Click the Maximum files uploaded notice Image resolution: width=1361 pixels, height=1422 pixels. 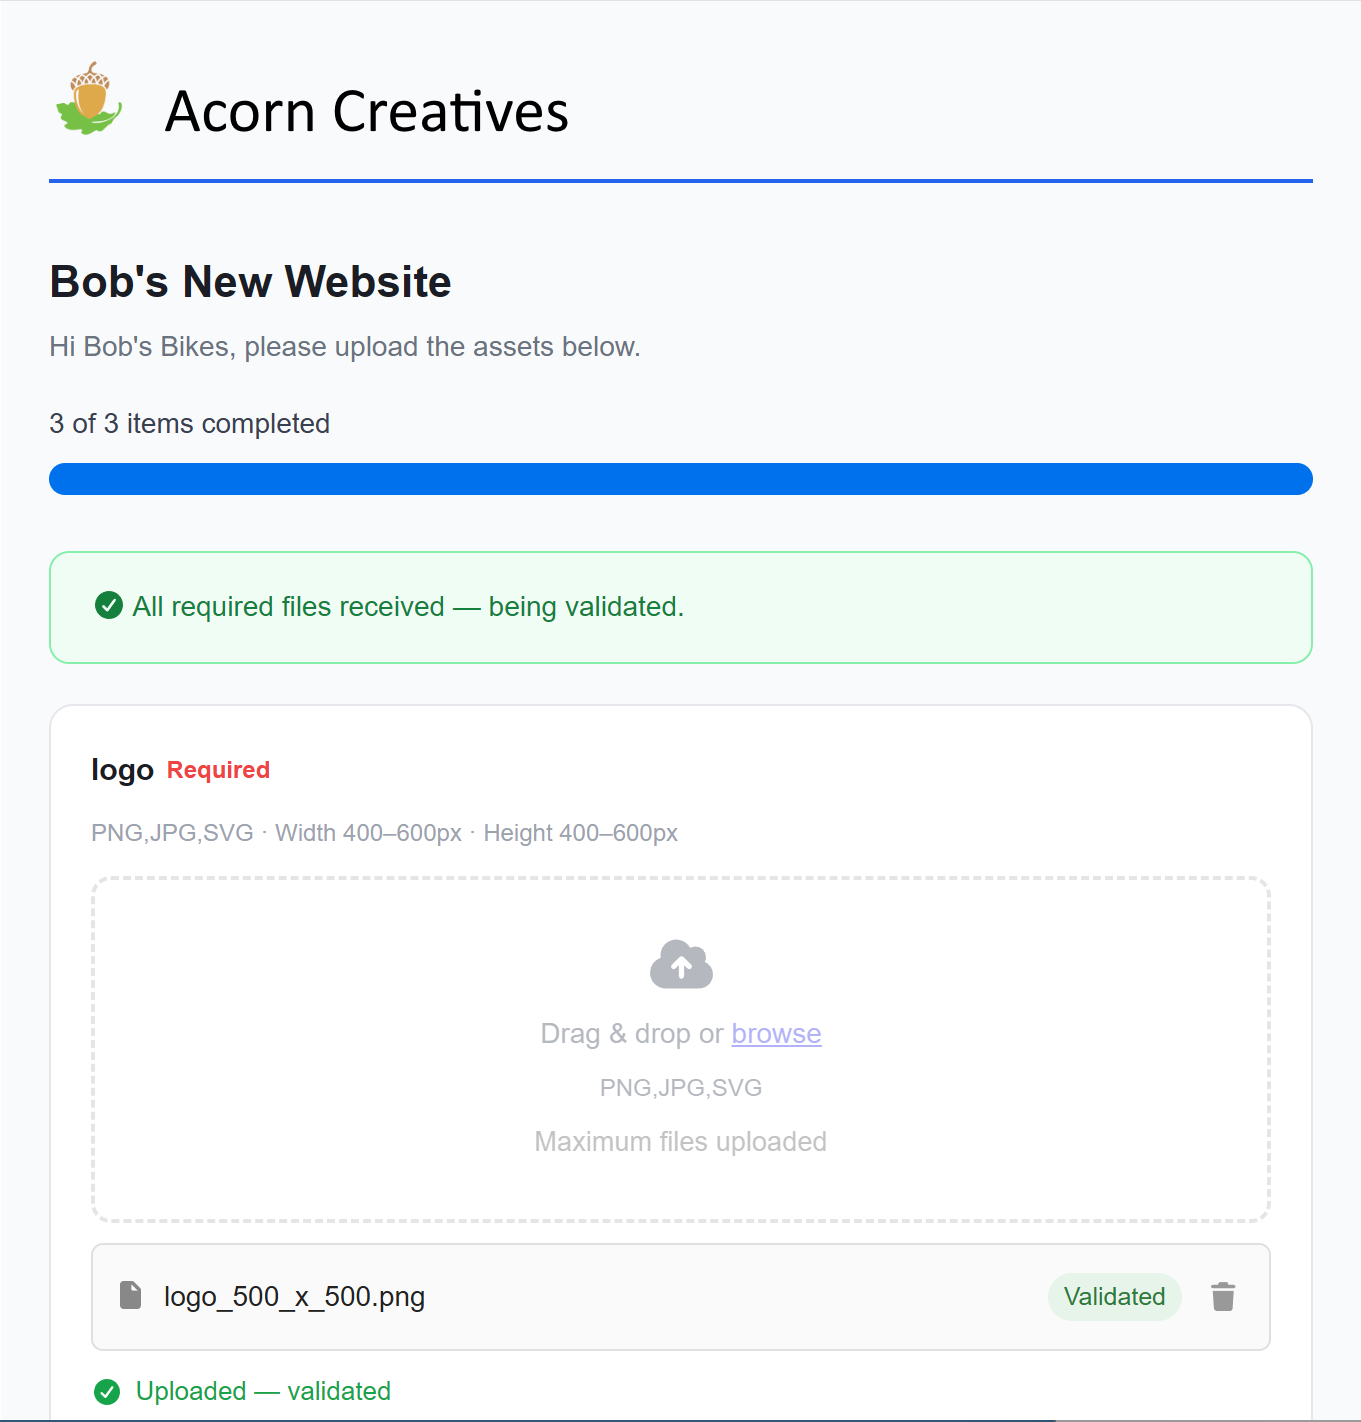pyautogui.click(x=680, y=1141)
